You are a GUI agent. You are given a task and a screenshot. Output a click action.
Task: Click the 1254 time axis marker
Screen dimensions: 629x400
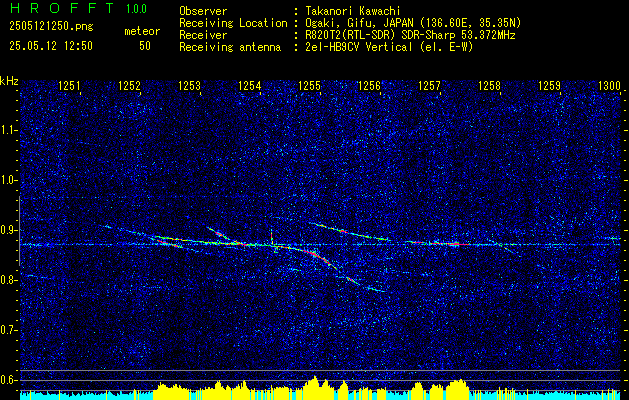tap(250, 85)
